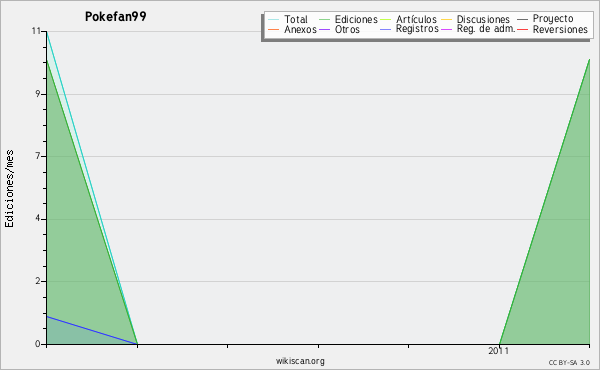Click the blue Registros color line swatch

coord(385,29)
